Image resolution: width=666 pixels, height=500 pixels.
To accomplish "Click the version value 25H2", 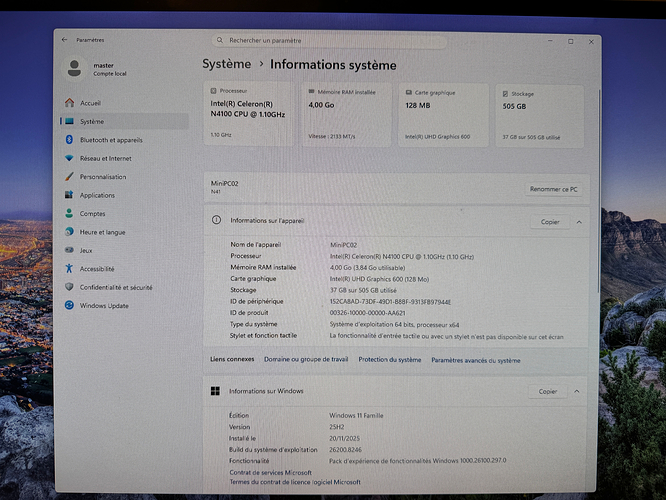I will pyautogui.click(x=336, y=427).
